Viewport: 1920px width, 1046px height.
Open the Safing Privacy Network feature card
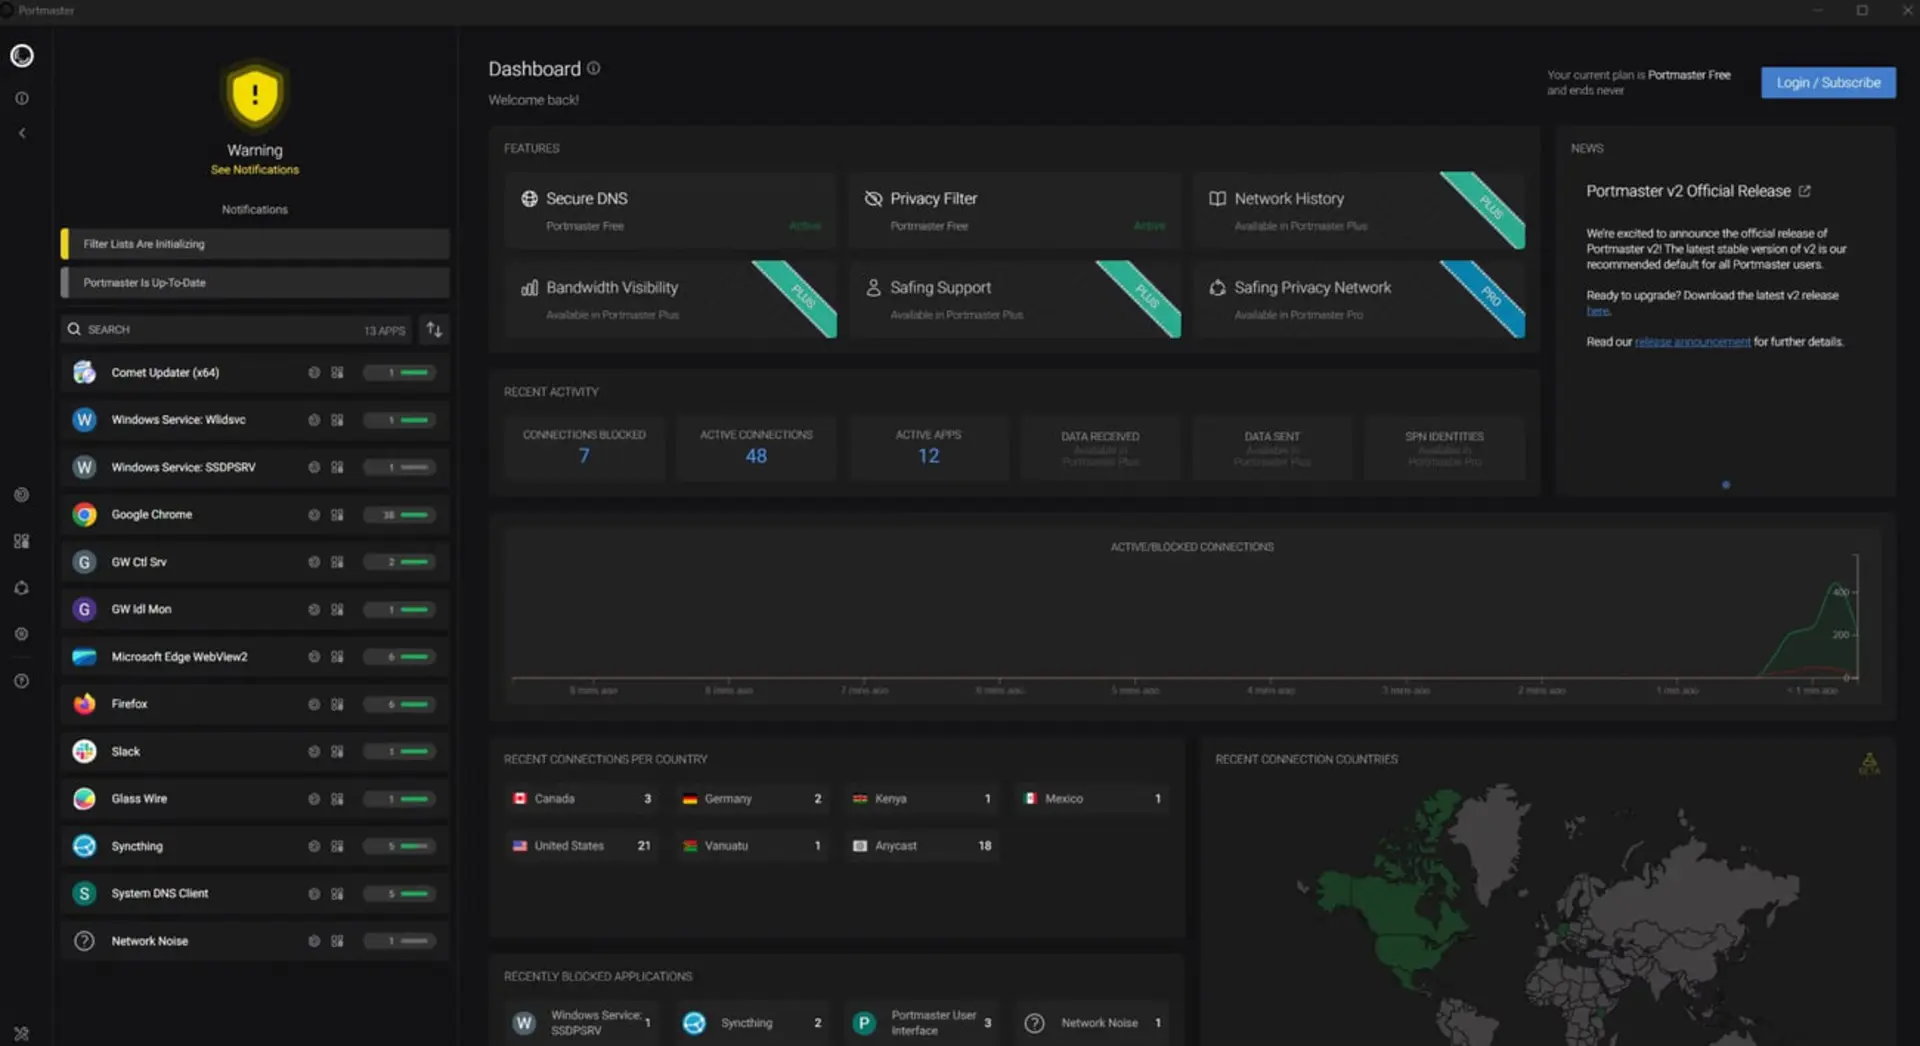tap(1359, 299)
